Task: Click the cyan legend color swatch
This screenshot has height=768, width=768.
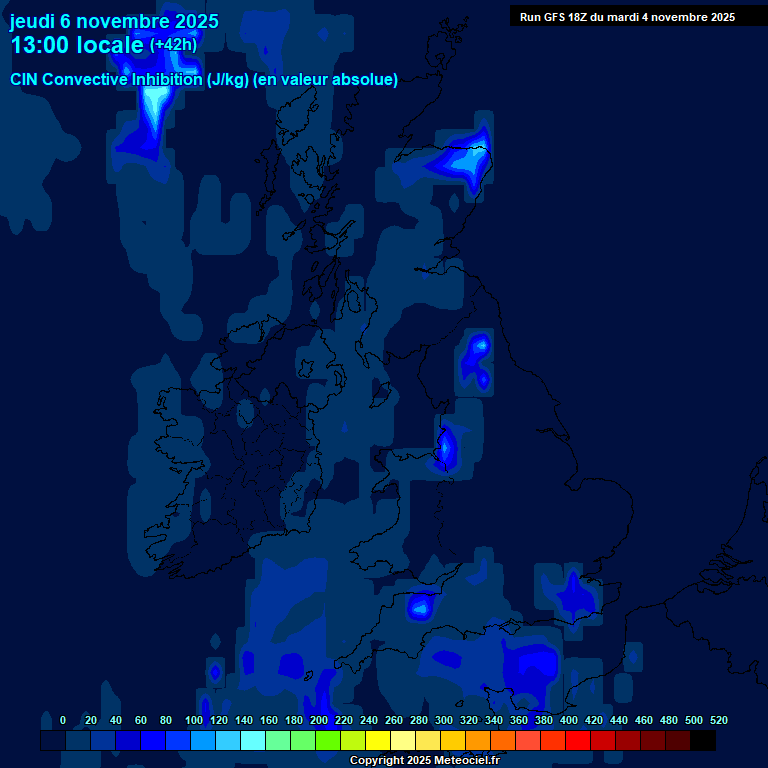Action: coord(253,741)
